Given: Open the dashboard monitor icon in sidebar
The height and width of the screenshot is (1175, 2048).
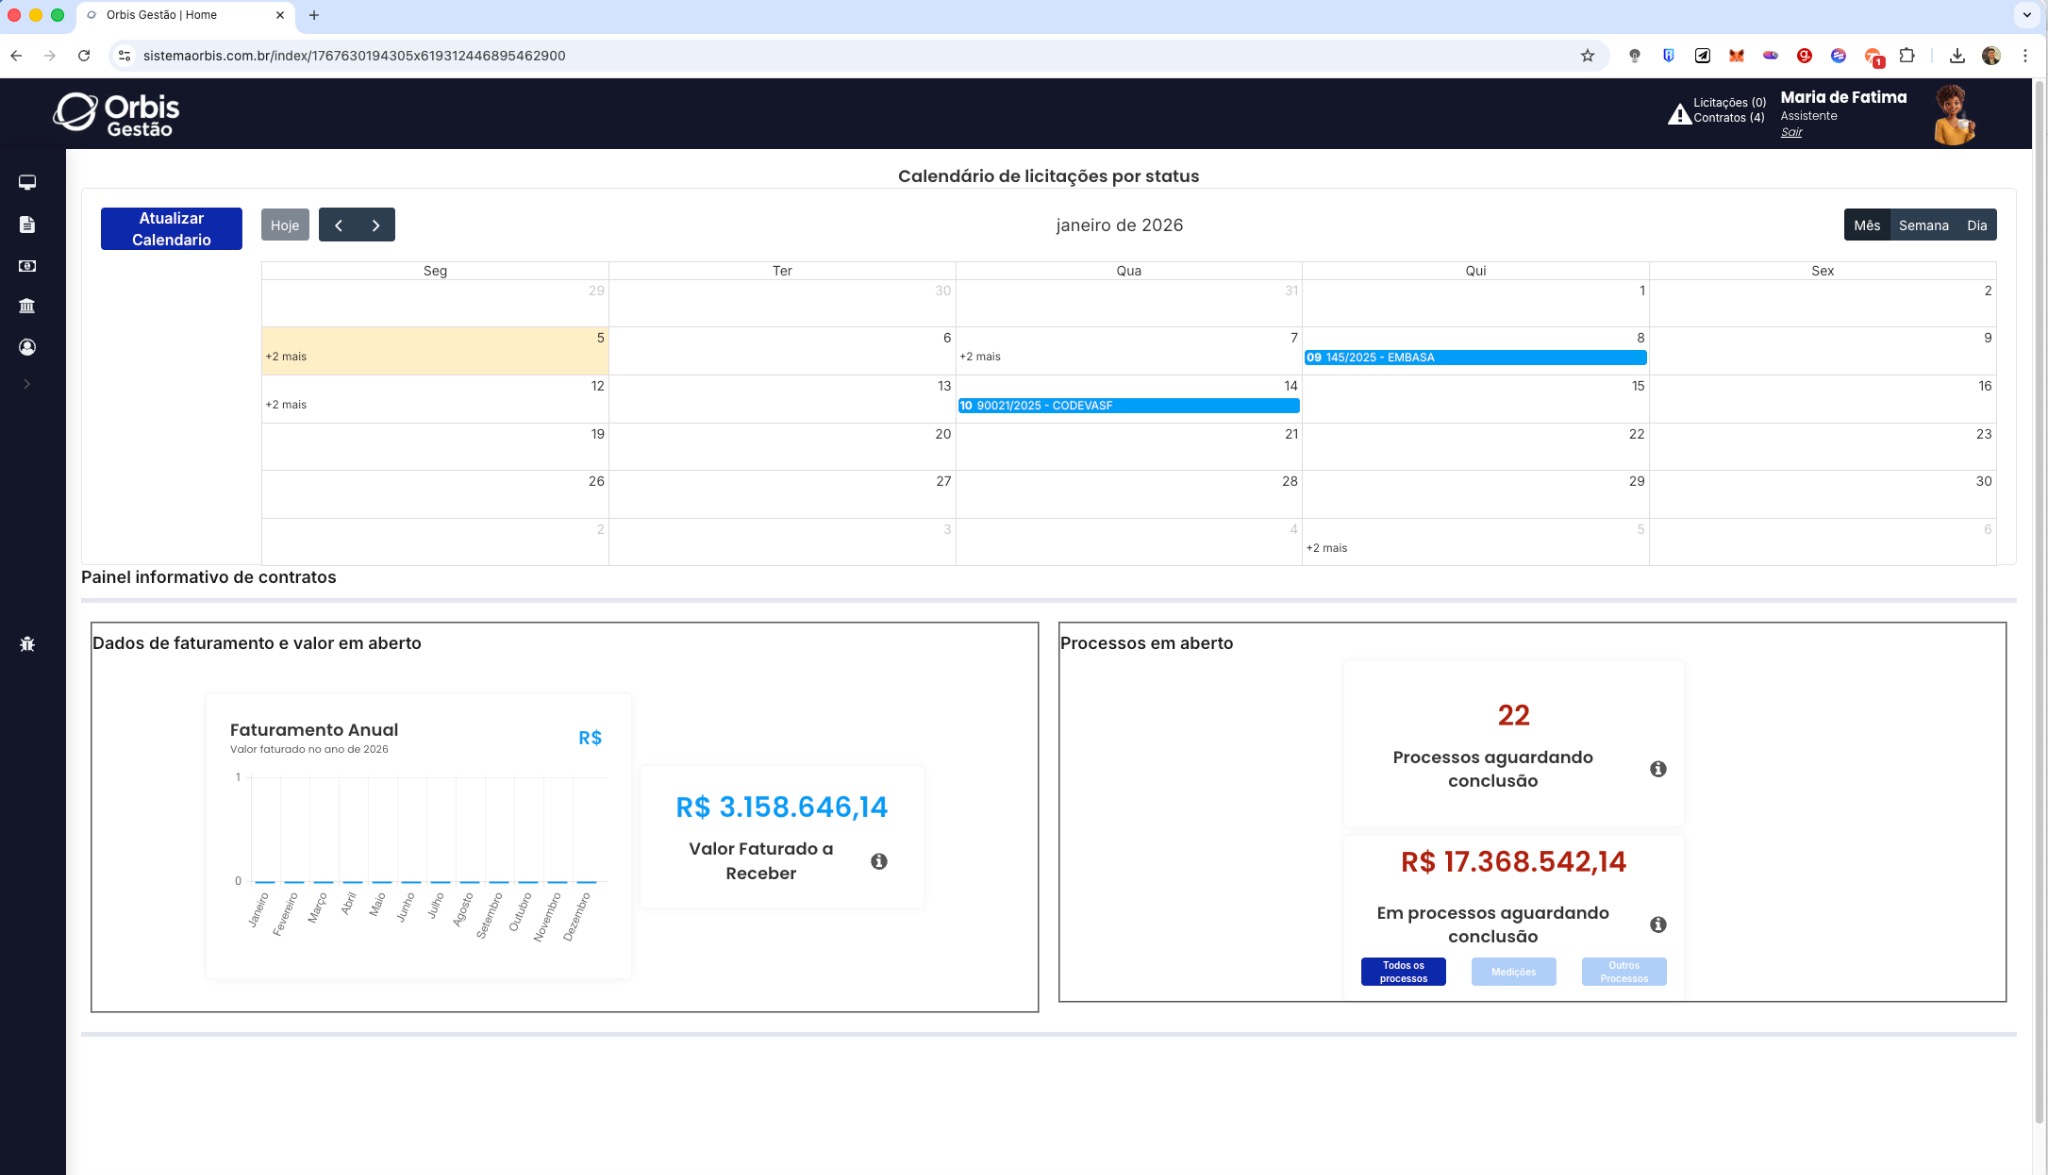Looking at the screenshot, I should click(27, 183).
